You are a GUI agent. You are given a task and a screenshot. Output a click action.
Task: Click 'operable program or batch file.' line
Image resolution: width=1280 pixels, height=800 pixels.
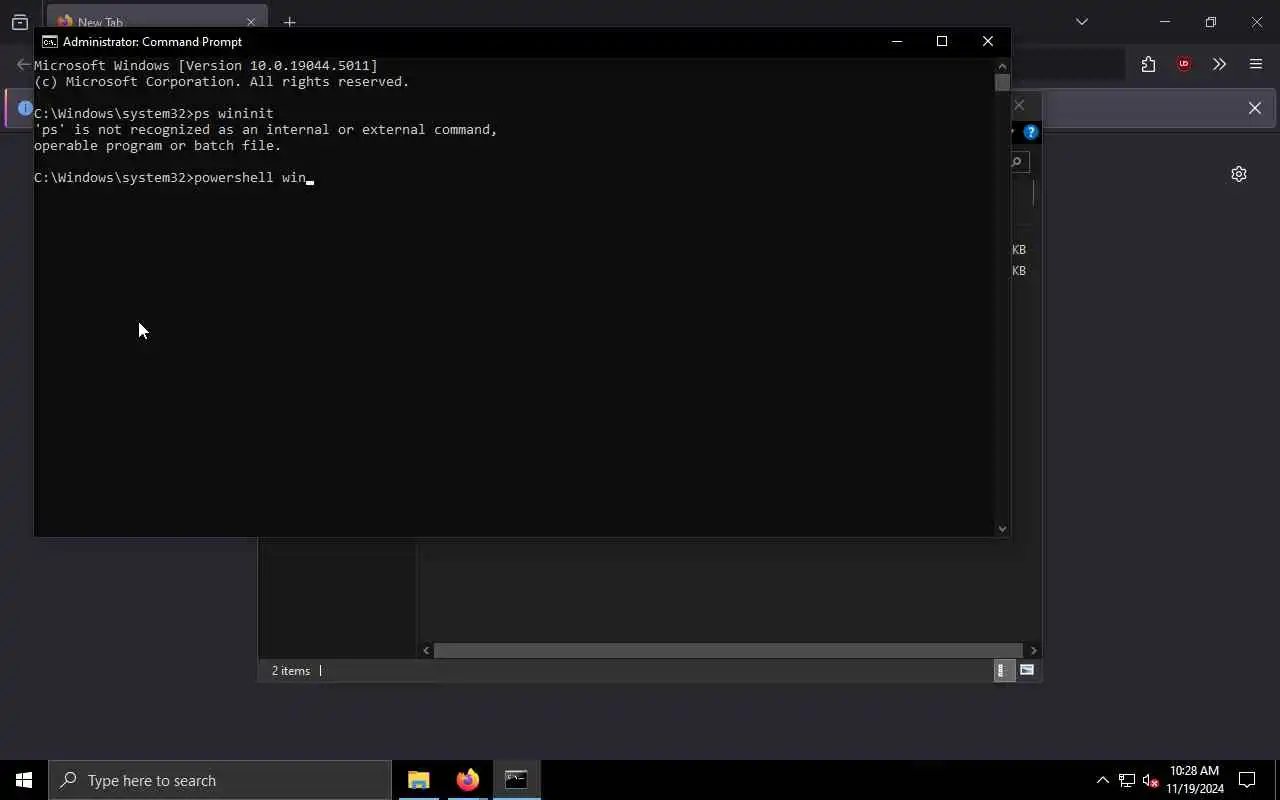click(158, 145)
